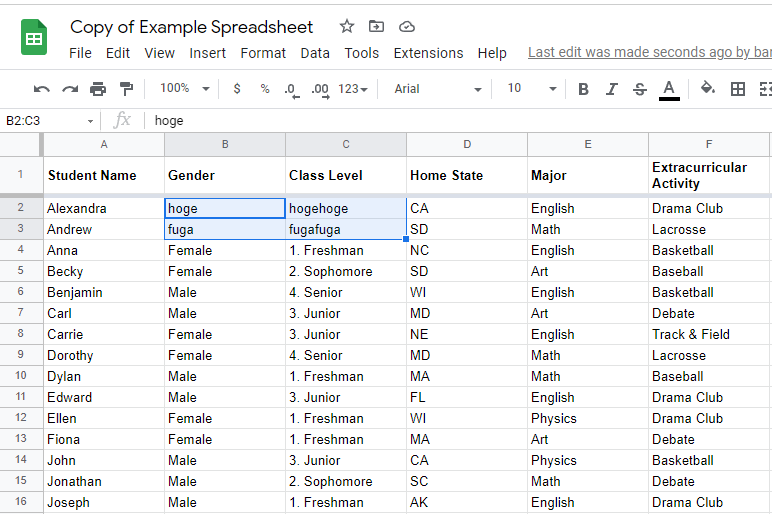Open the 100% zoom dropdown
The width and height of the screenshot is (772, 514).
(x=185, y=89)
